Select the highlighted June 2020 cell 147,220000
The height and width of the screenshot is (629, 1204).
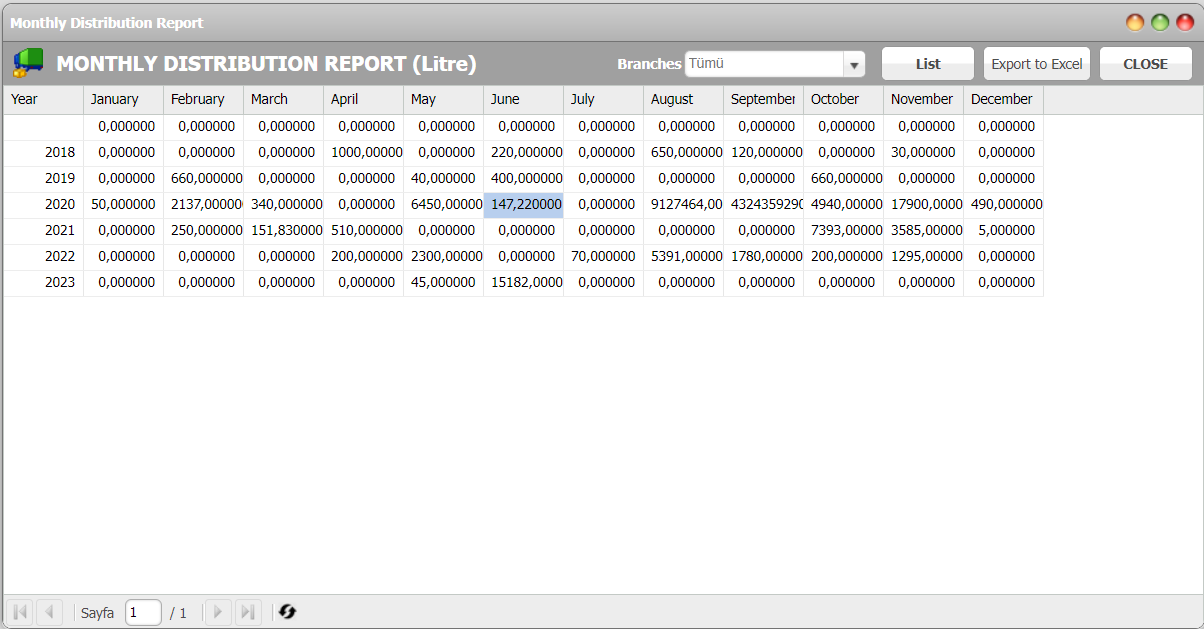524,205
